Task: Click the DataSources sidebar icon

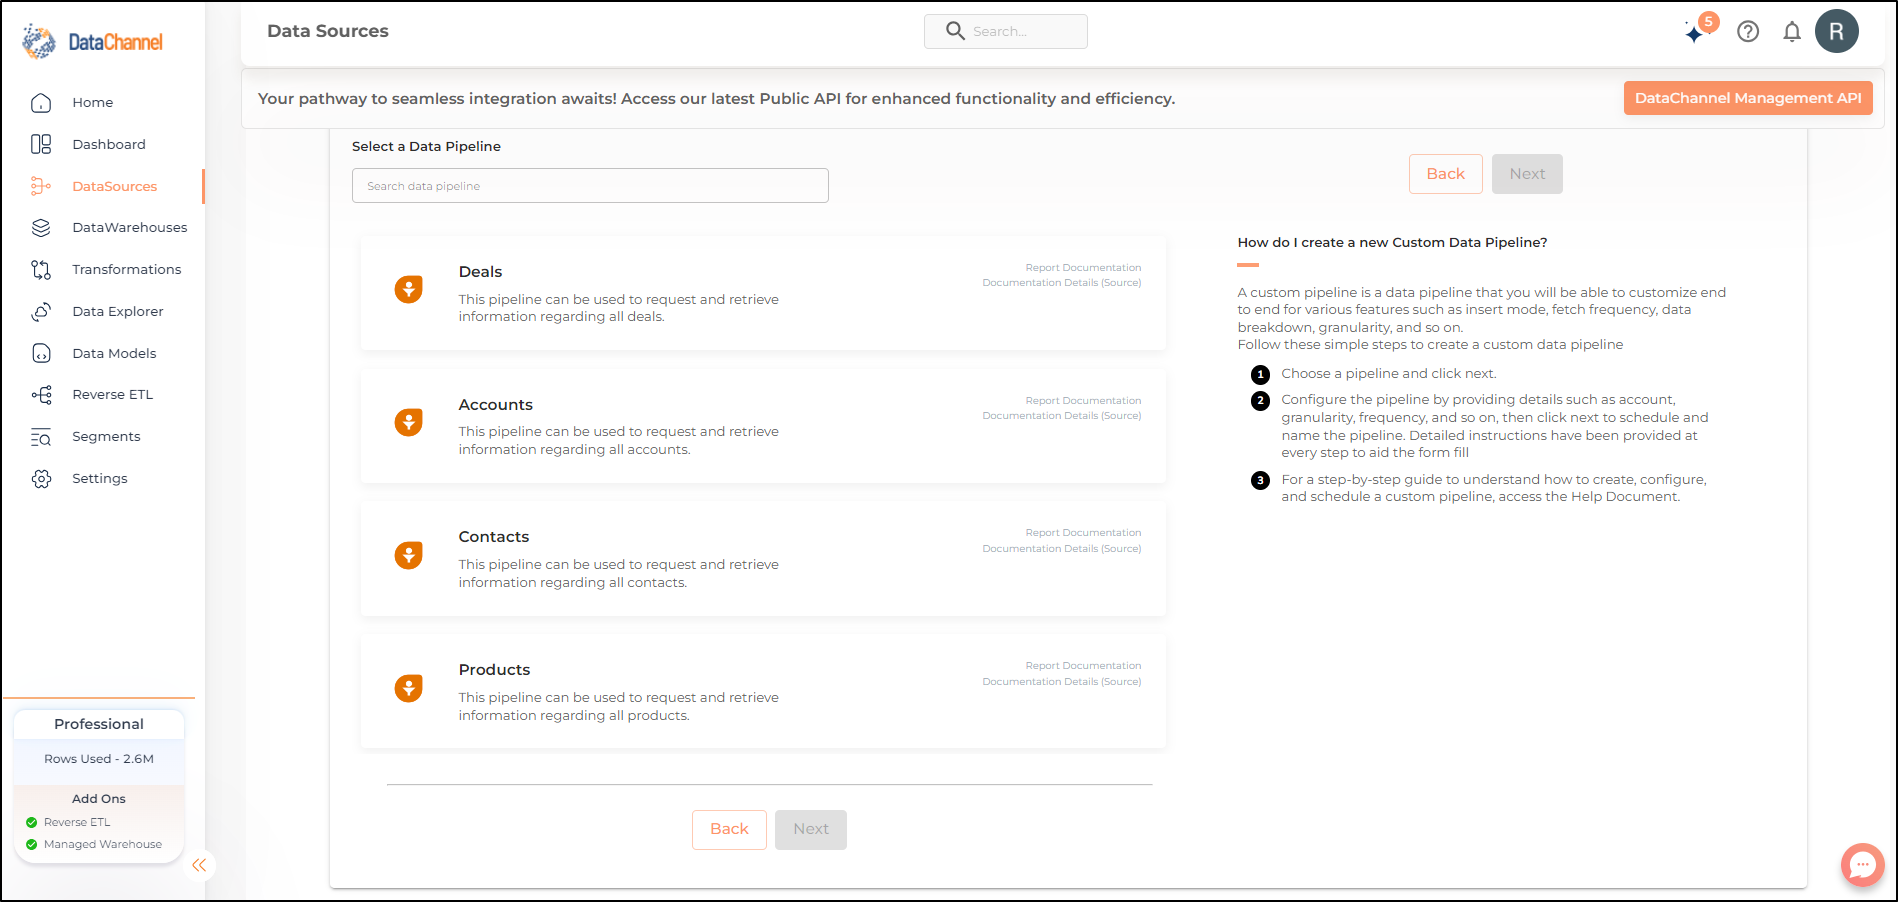Action: pos(41,186)
